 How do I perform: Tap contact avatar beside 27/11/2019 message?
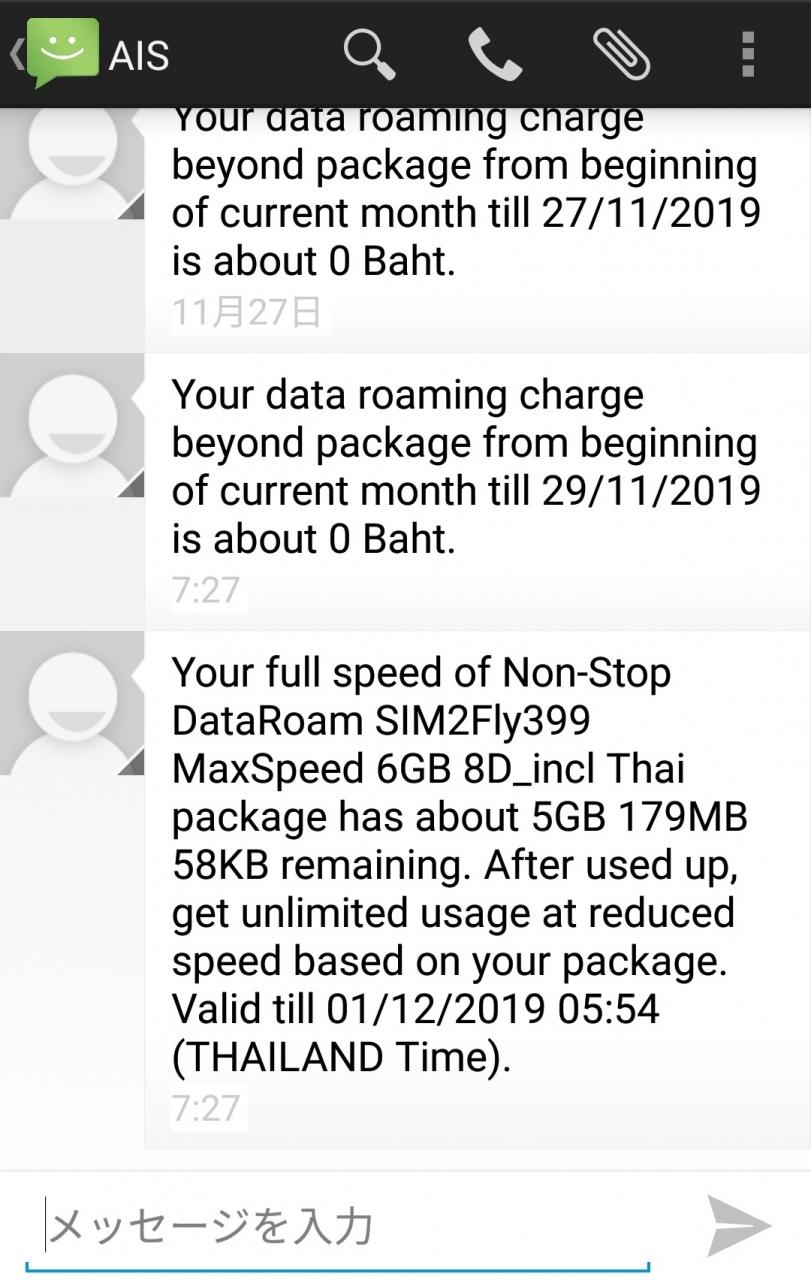(72, 163)
